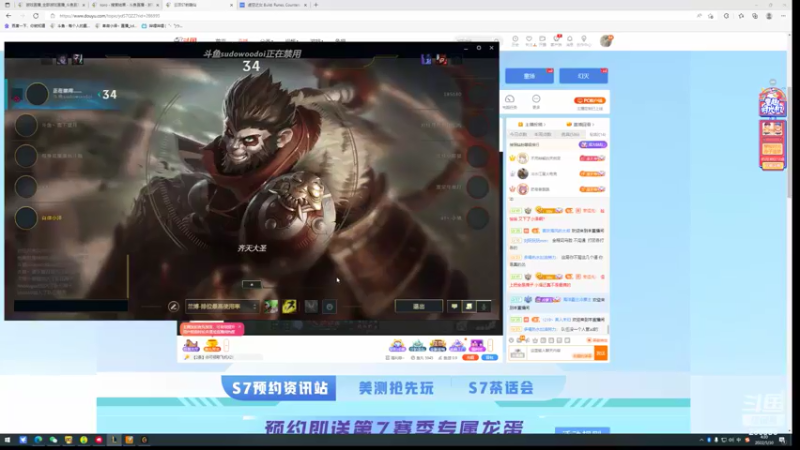Select the second blue wide tab in sidebar
Image resolution: width=800 pixels, height=450 pixels.
click(583, 76)
